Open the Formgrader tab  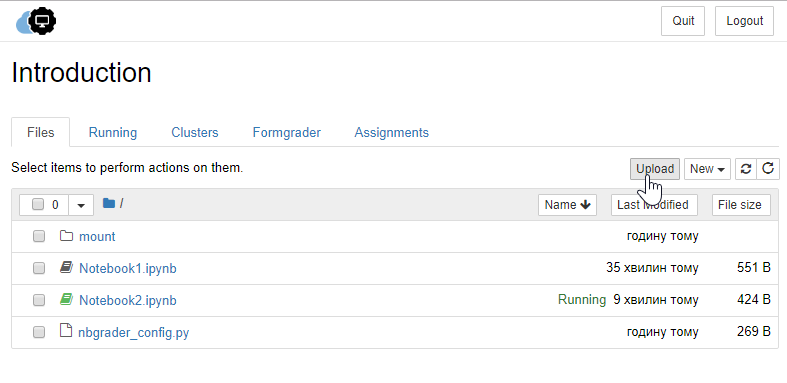(x=287, y=133)
